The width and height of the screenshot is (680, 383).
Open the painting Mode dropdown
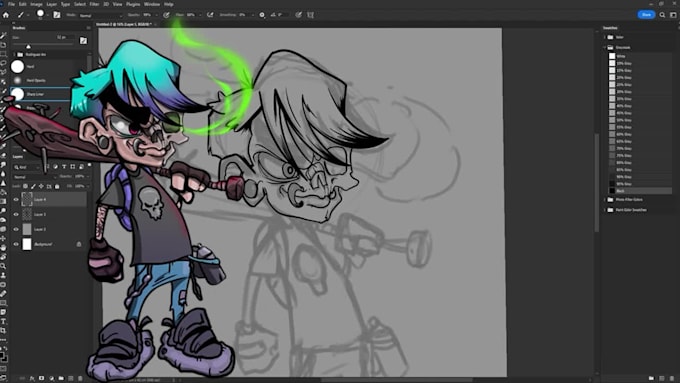(101, 15)
